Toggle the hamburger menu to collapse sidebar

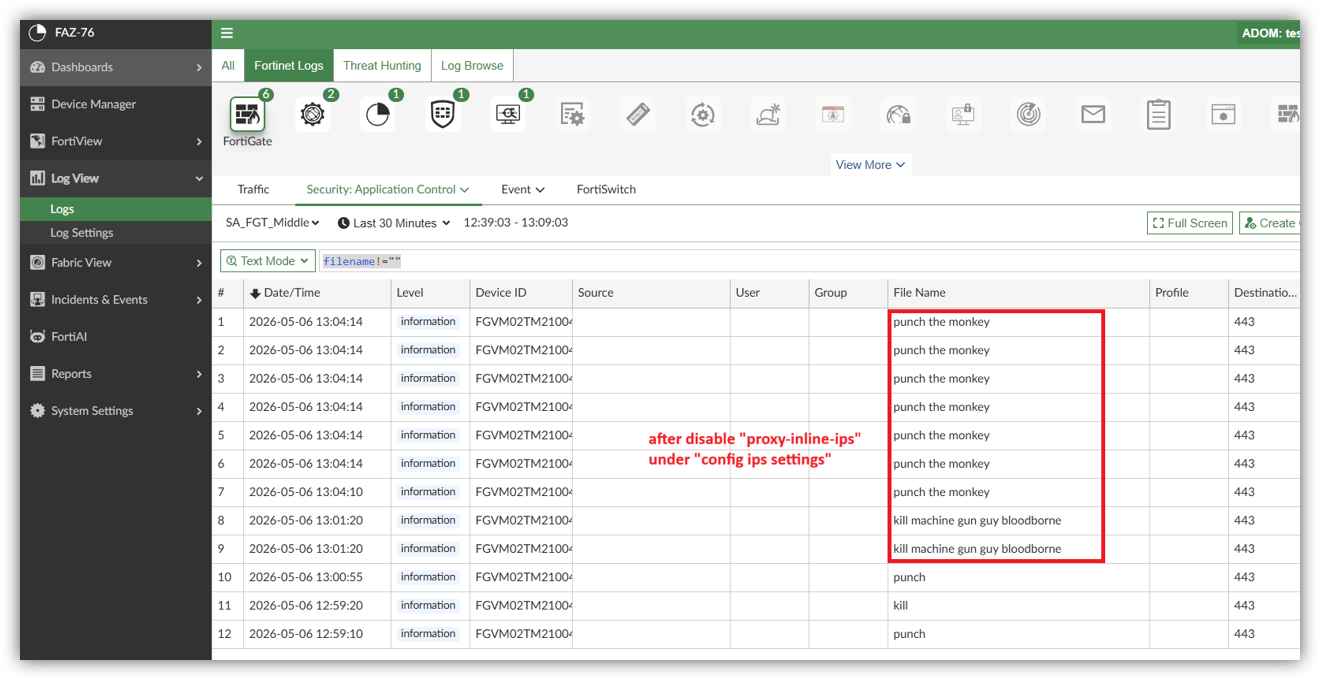227,33
